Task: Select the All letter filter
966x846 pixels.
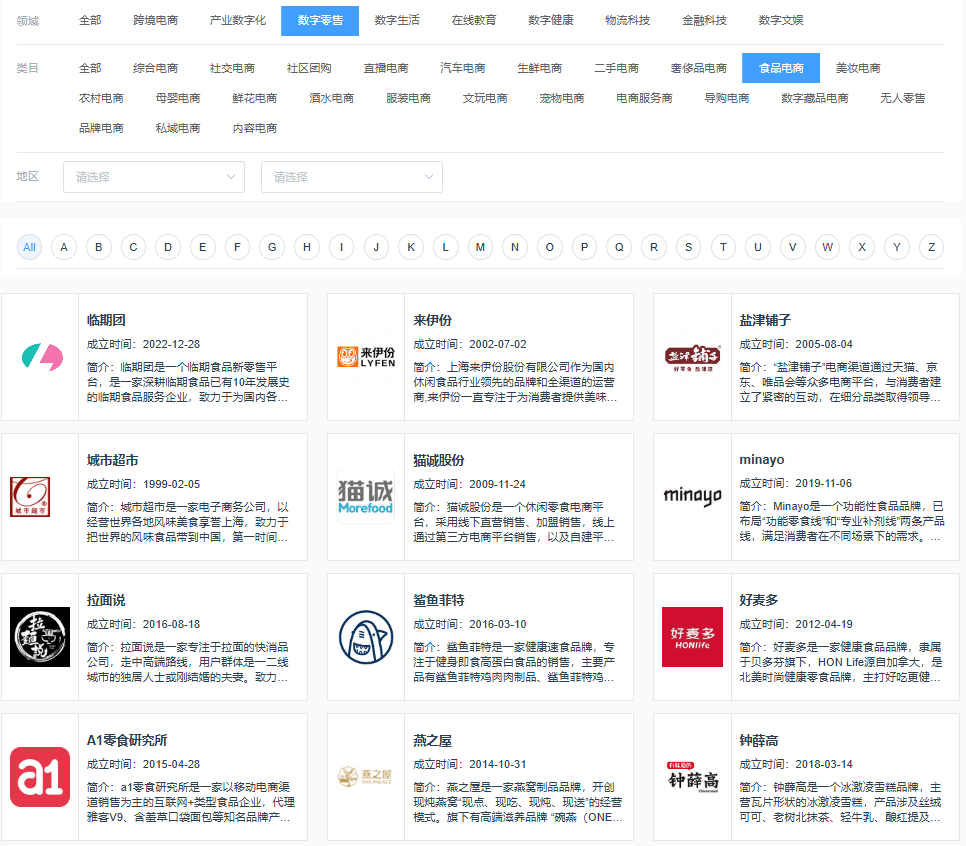Action: click(x=30, y=247)
